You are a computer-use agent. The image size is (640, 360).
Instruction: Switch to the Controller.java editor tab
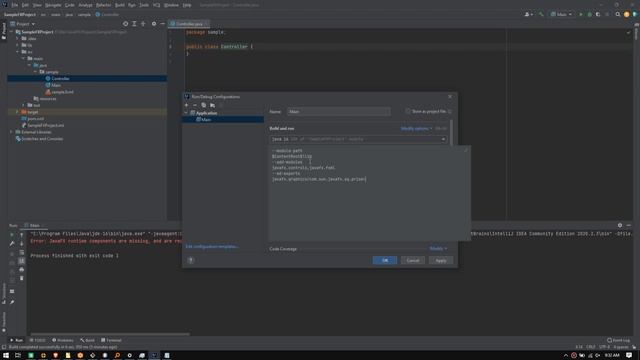(x=189, y=24)
